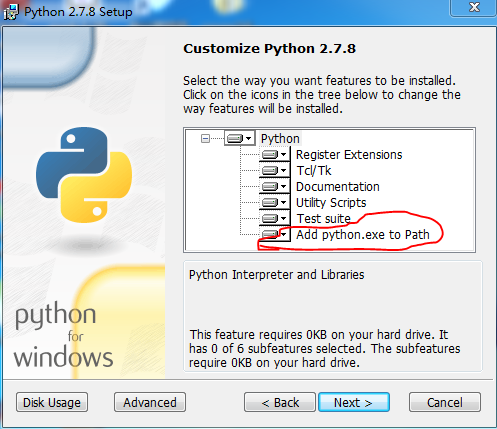Click the Python Interpreter and Libraries description
This screenshot has height=429, width=497.
(276, 275)
